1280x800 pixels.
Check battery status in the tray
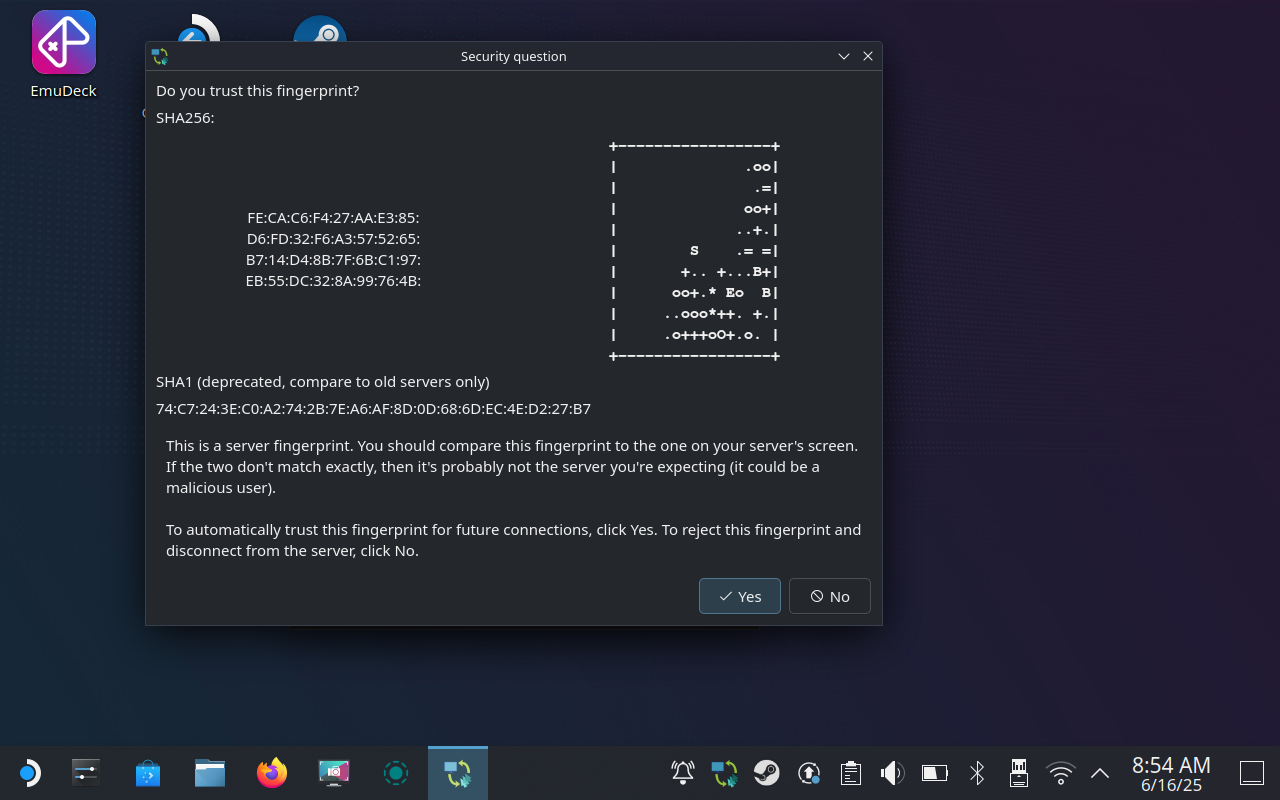(933, 772)
